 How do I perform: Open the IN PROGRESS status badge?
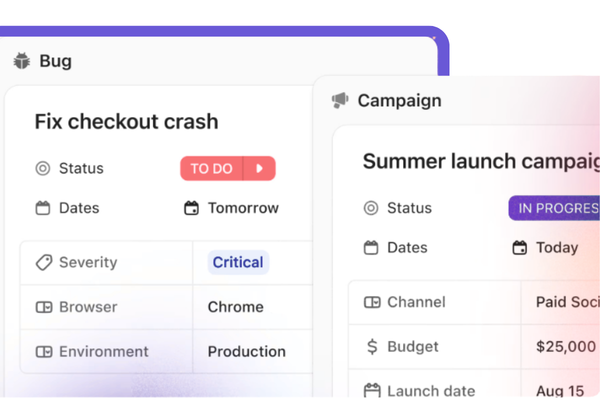coord(554,208)
